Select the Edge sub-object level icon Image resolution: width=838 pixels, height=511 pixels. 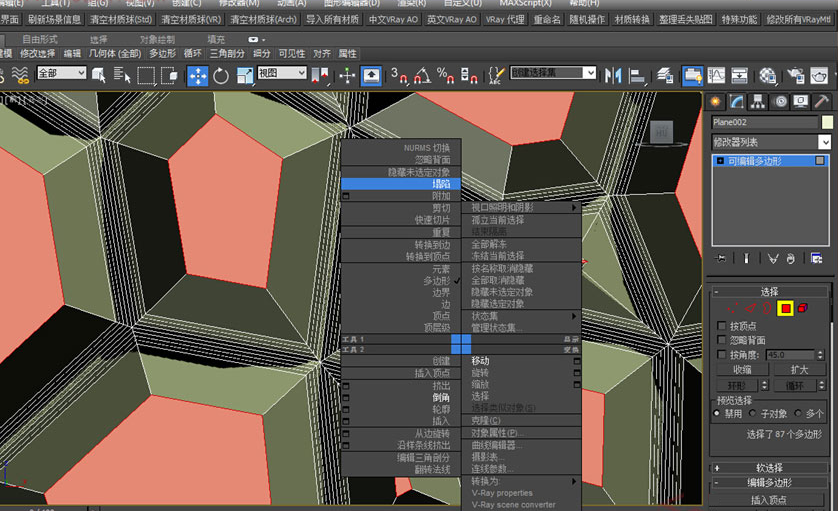coord(751,308)
